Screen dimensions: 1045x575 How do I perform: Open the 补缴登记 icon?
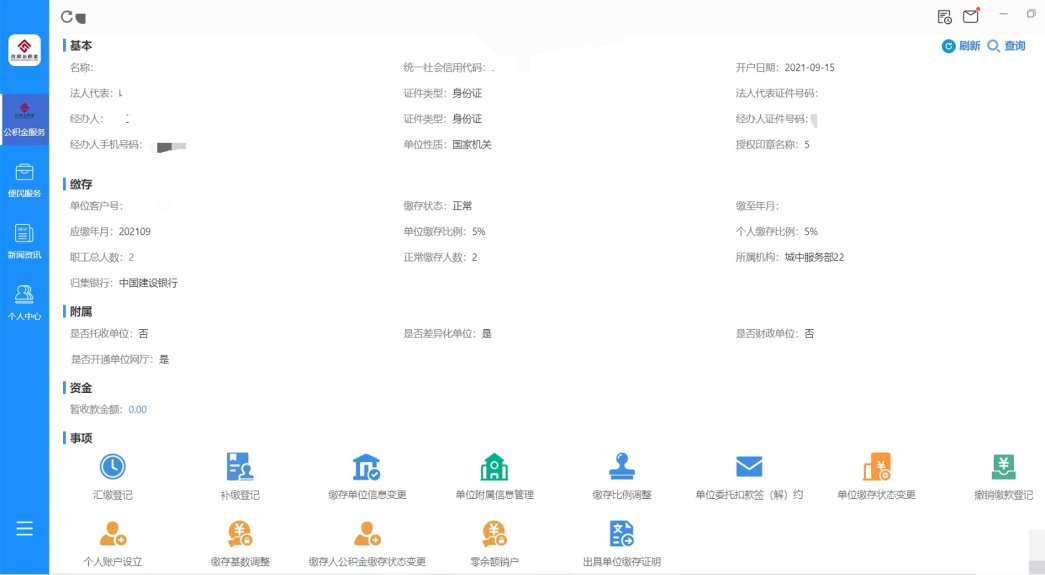(240, 467)
